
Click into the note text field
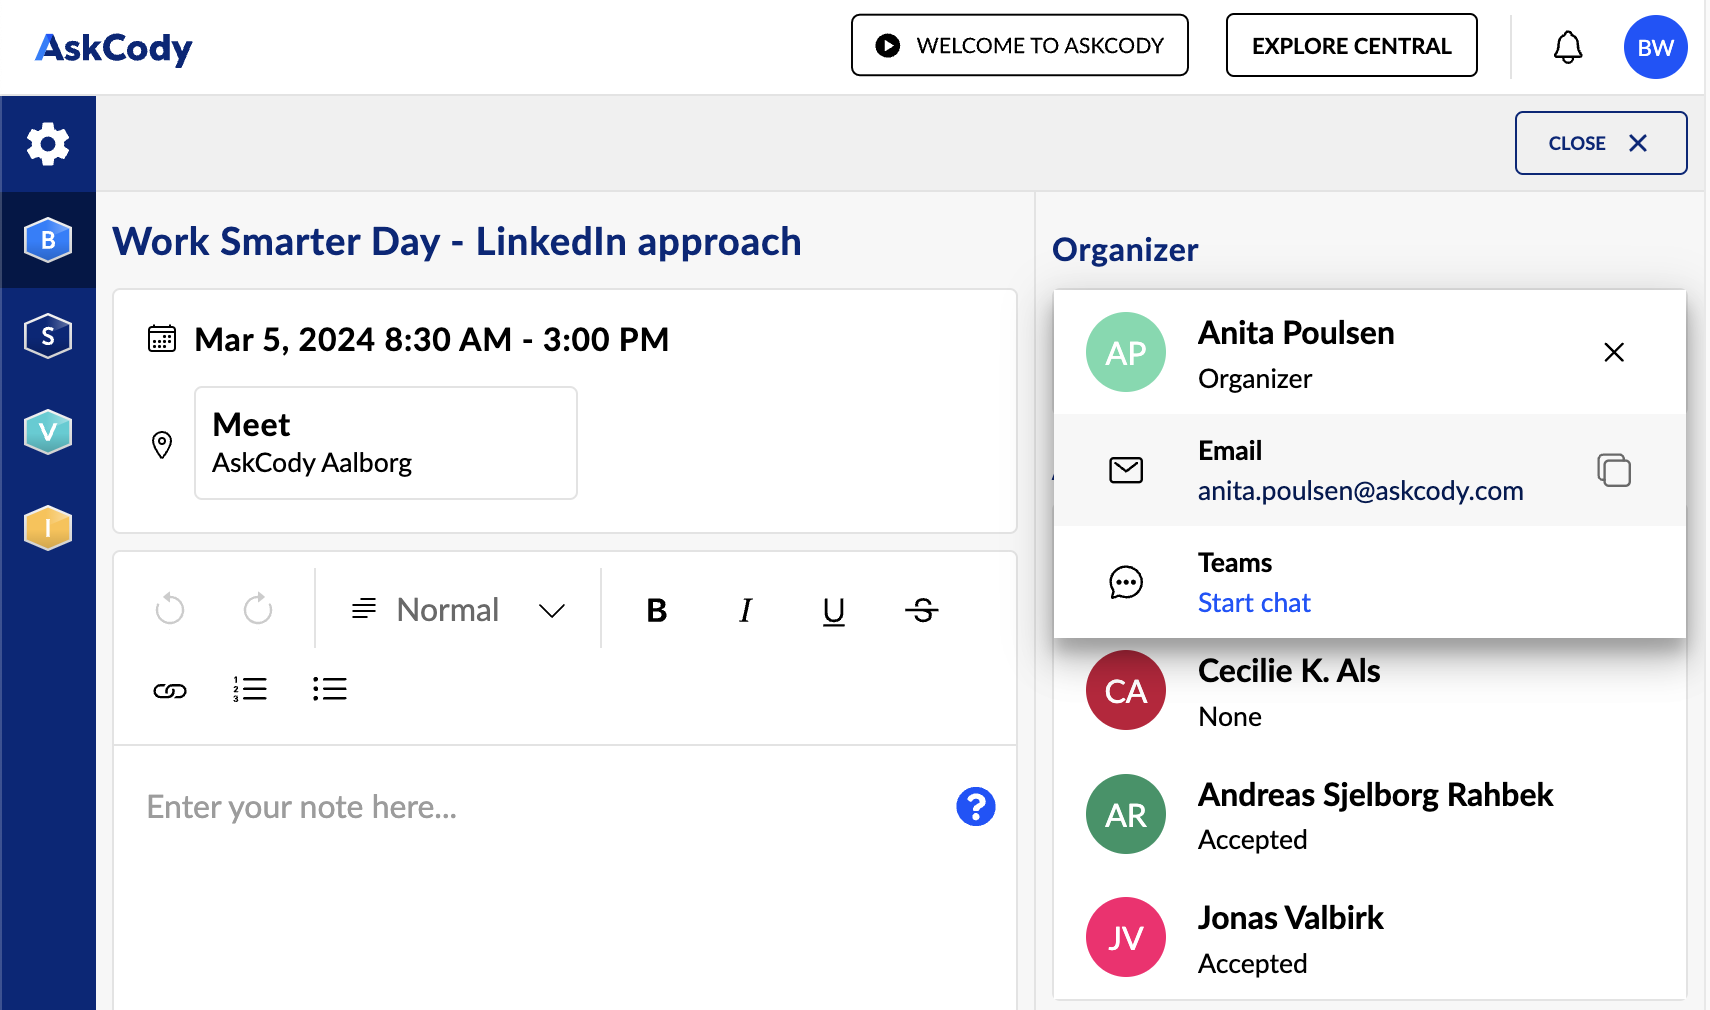click(x=565, y=878)
